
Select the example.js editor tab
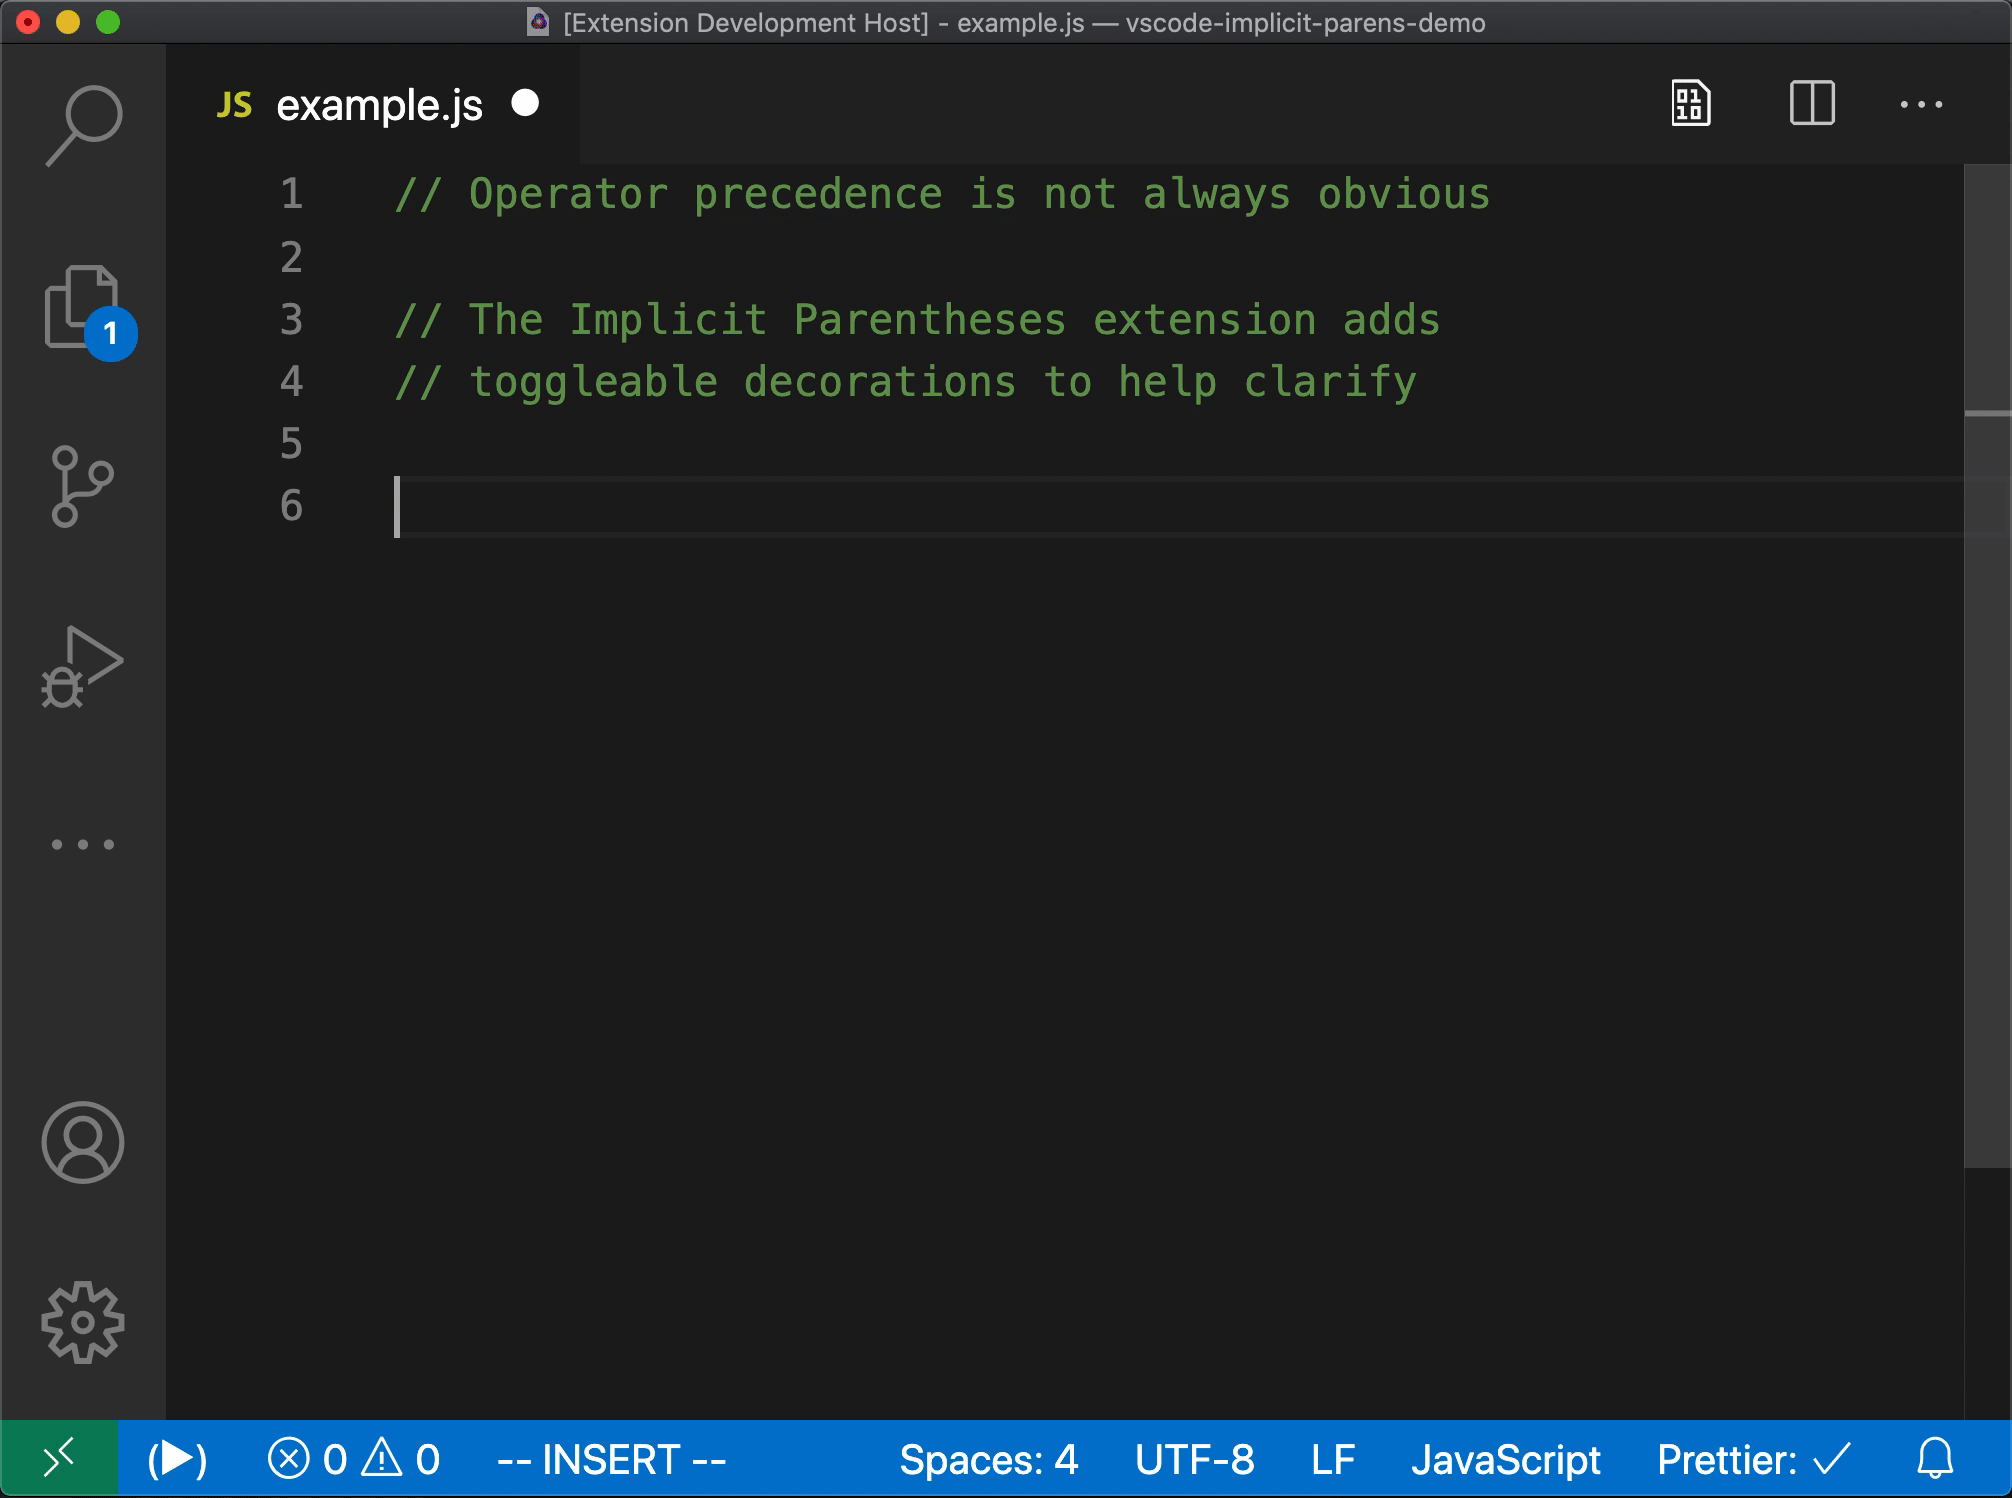pos(379,104)
